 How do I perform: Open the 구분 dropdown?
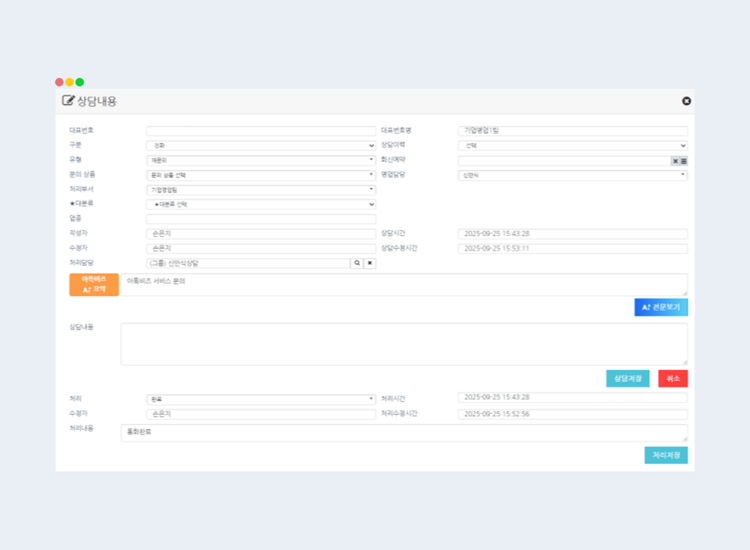coord(261,145)
